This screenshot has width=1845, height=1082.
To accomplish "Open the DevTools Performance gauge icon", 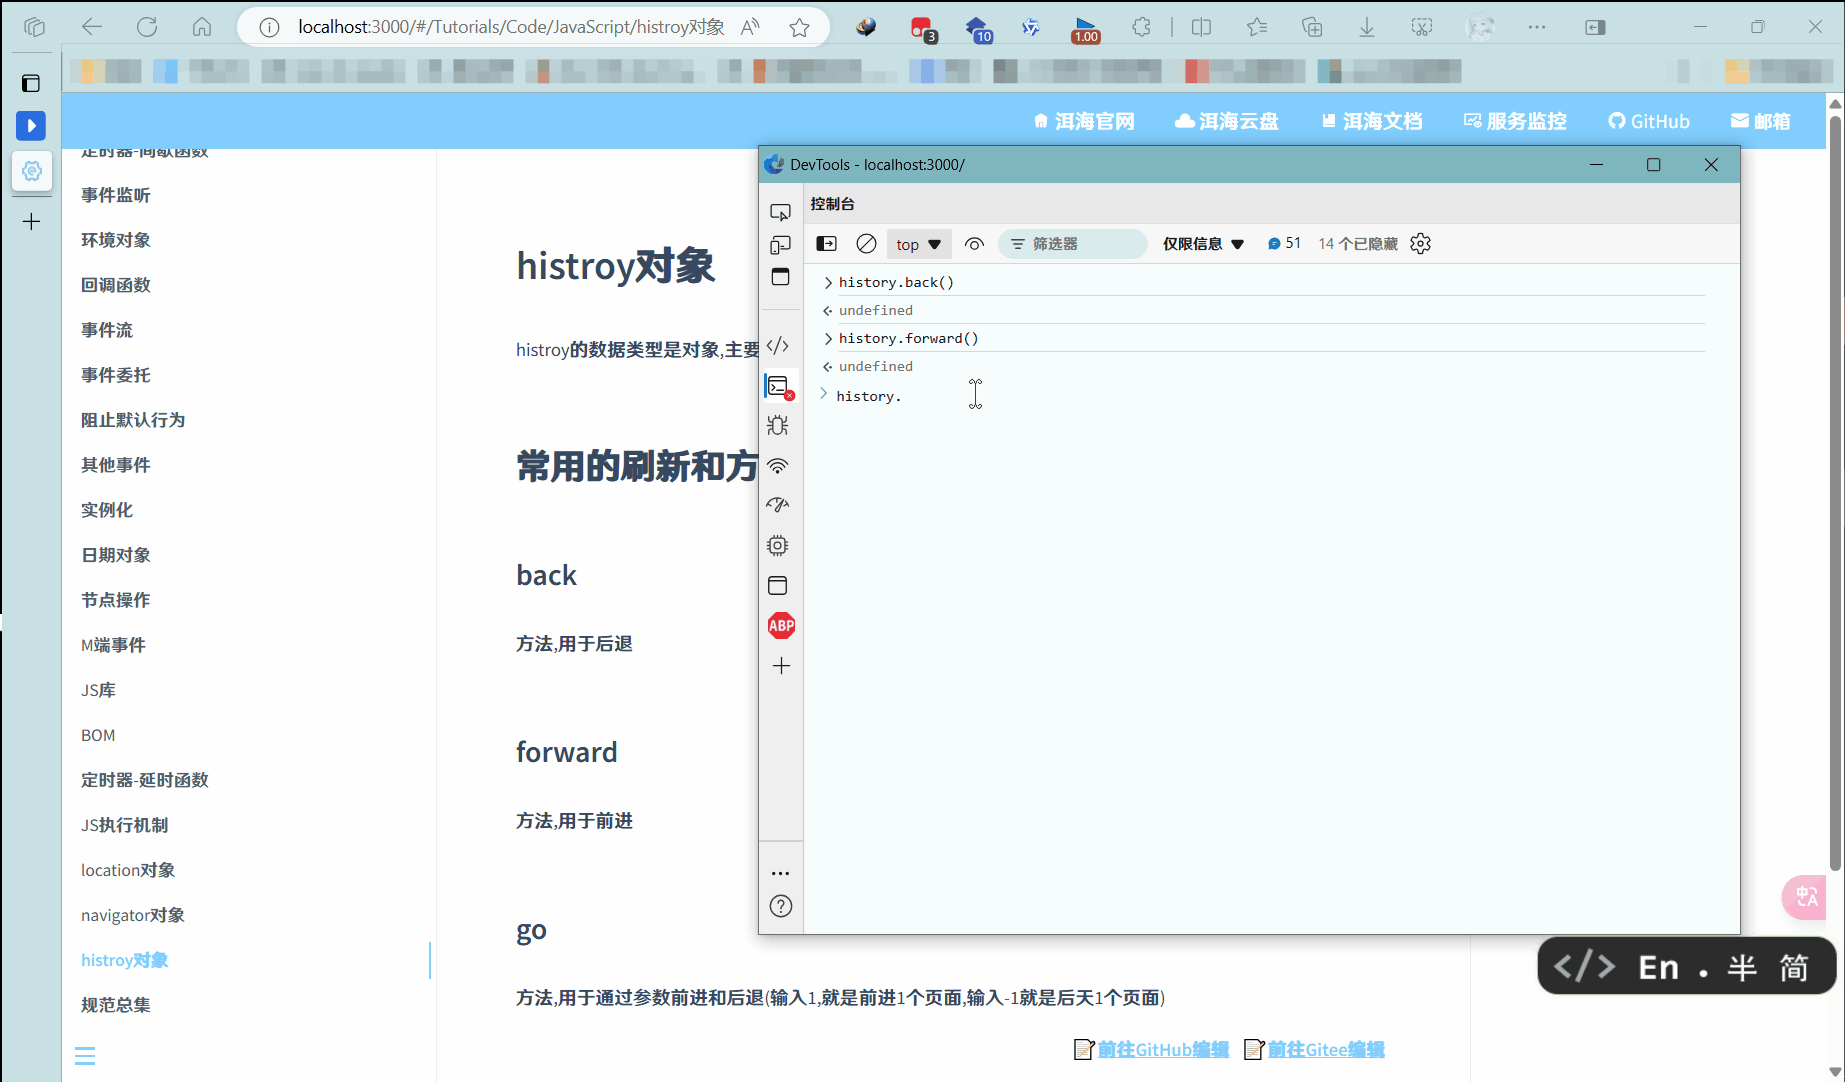I will pyautogui.click(x=778, y=505).
